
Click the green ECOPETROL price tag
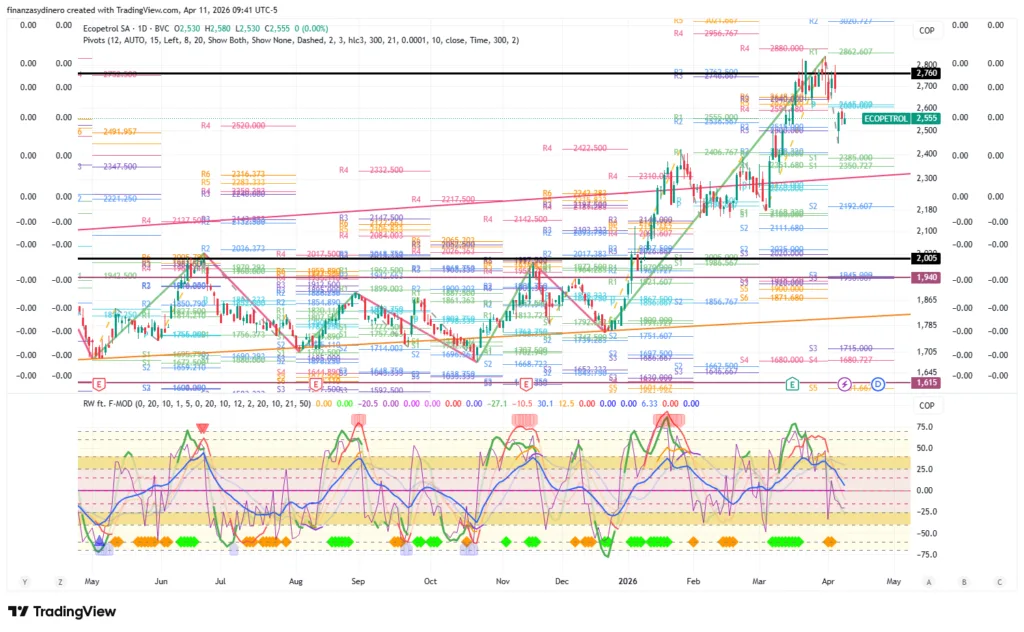884,118
